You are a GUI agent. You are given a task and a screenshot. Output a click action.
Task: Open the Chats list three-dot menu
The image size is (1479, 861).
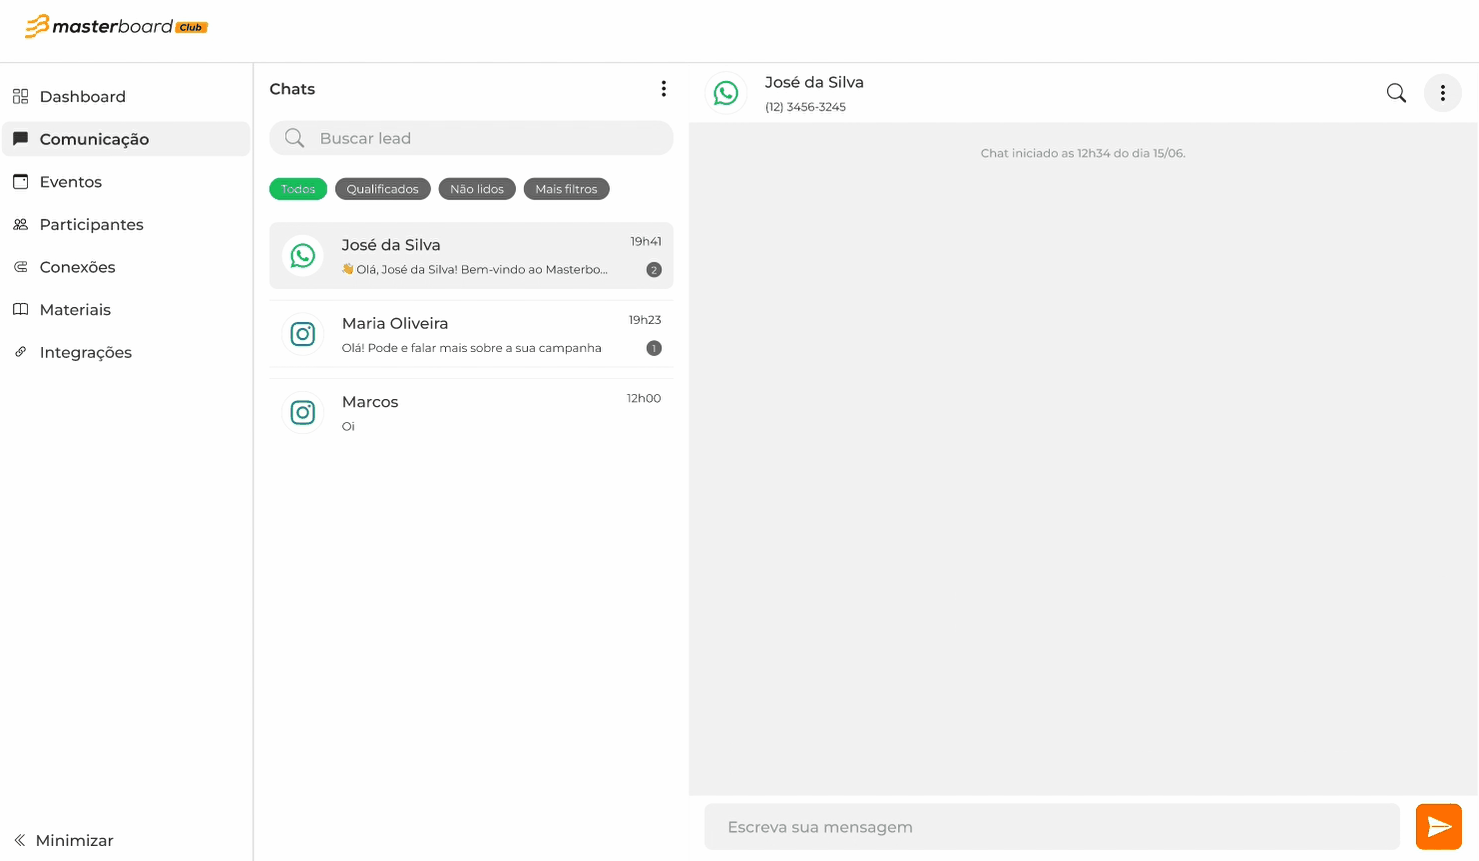663,89
